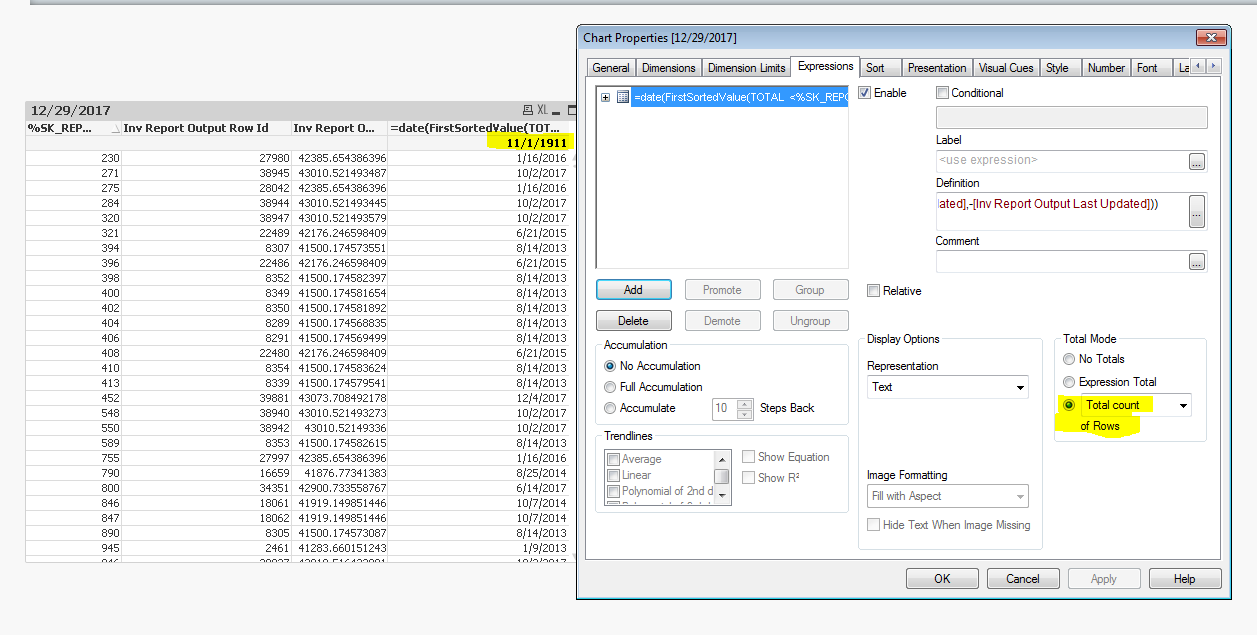Switch to the Visual Cues tab
The height and width of the screenshot is (635, 1257).
[x=1006, y=68]
